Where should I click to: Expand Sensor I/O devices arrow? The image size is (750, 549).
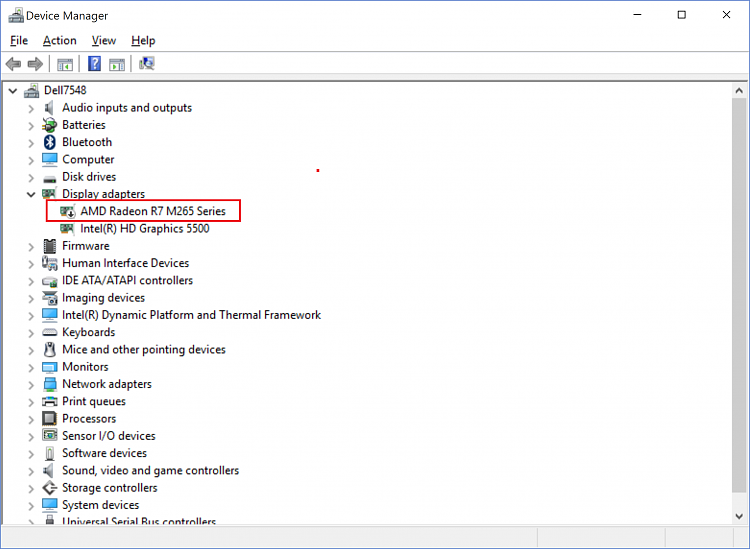coord(31,437)
